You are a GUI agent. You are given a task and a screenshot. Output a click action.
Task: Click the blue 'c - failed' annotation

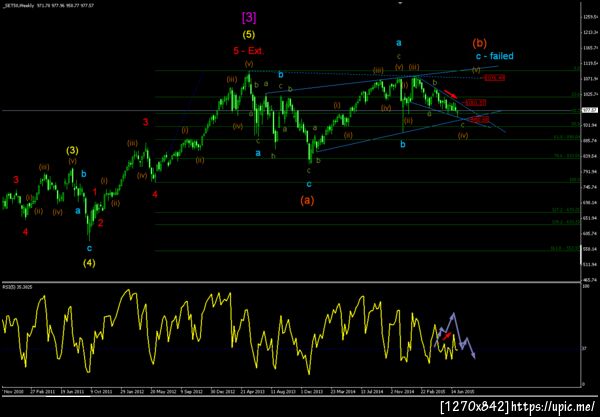click(x=494, y=56)
